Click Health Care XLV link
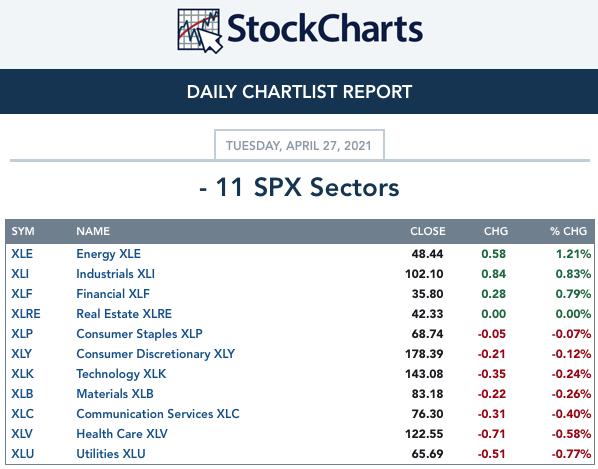Image resolution: width=598 pixels, height=469 pixels. pyautogui.click(x=122, y=434)
